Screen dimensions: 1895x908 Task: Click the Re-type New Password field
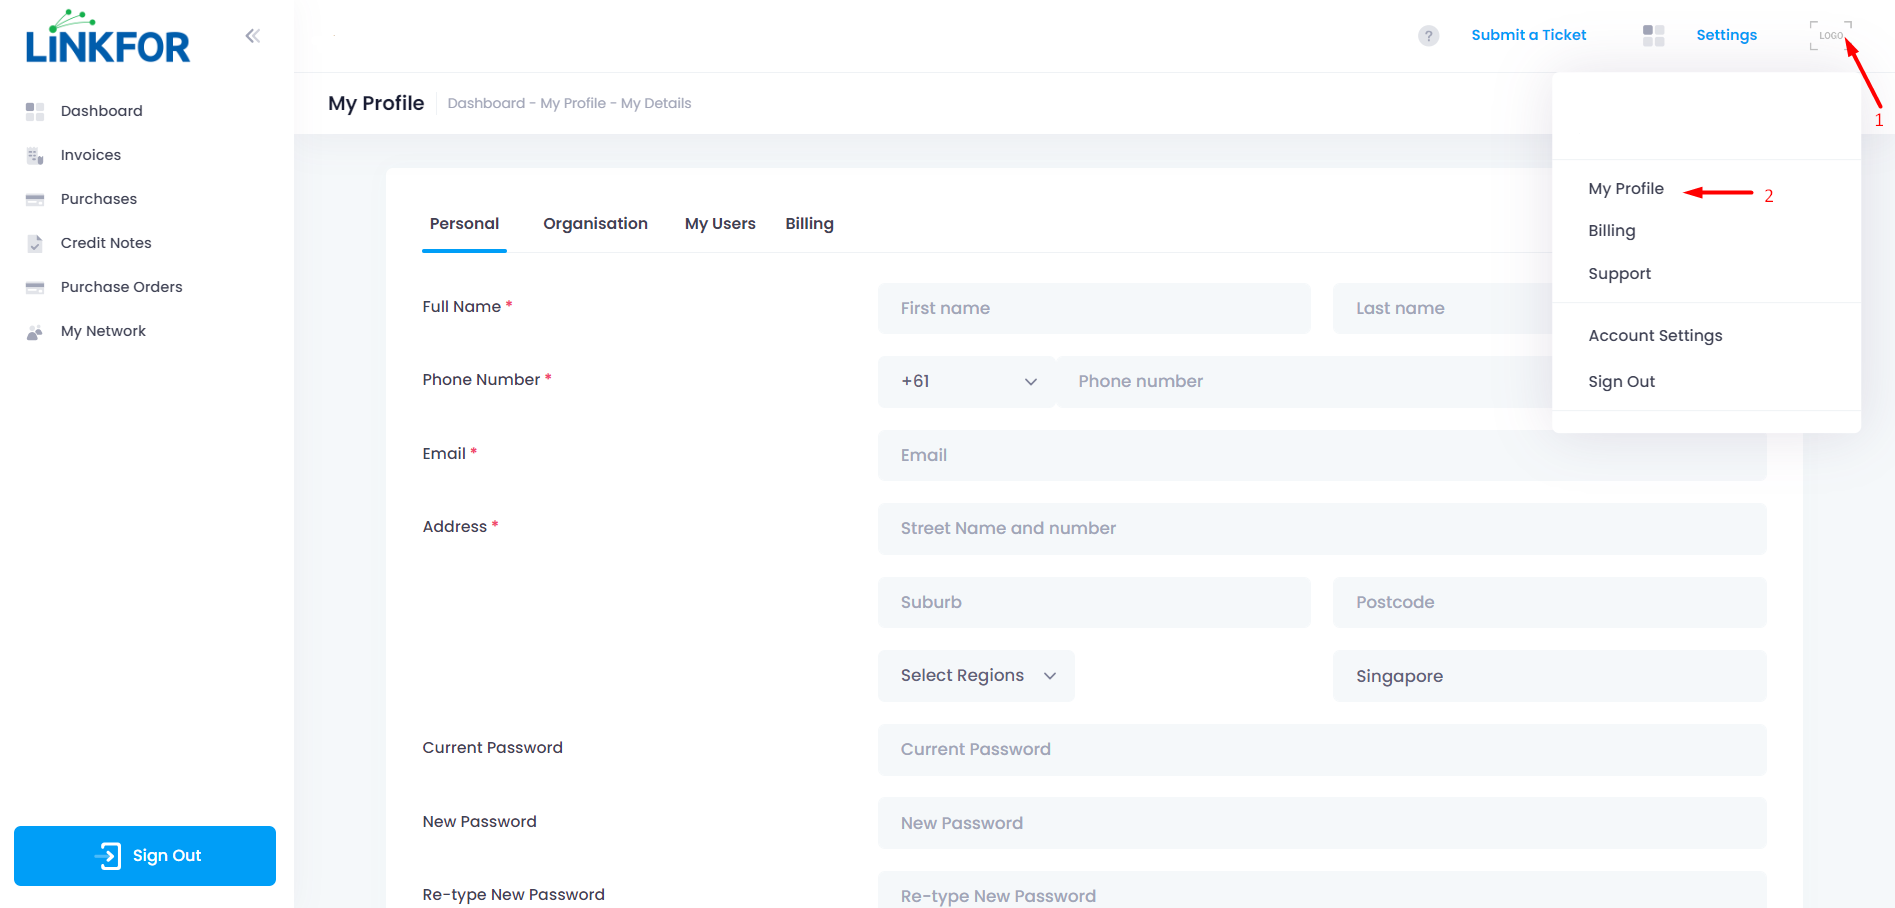click(x=1322, y=890)
